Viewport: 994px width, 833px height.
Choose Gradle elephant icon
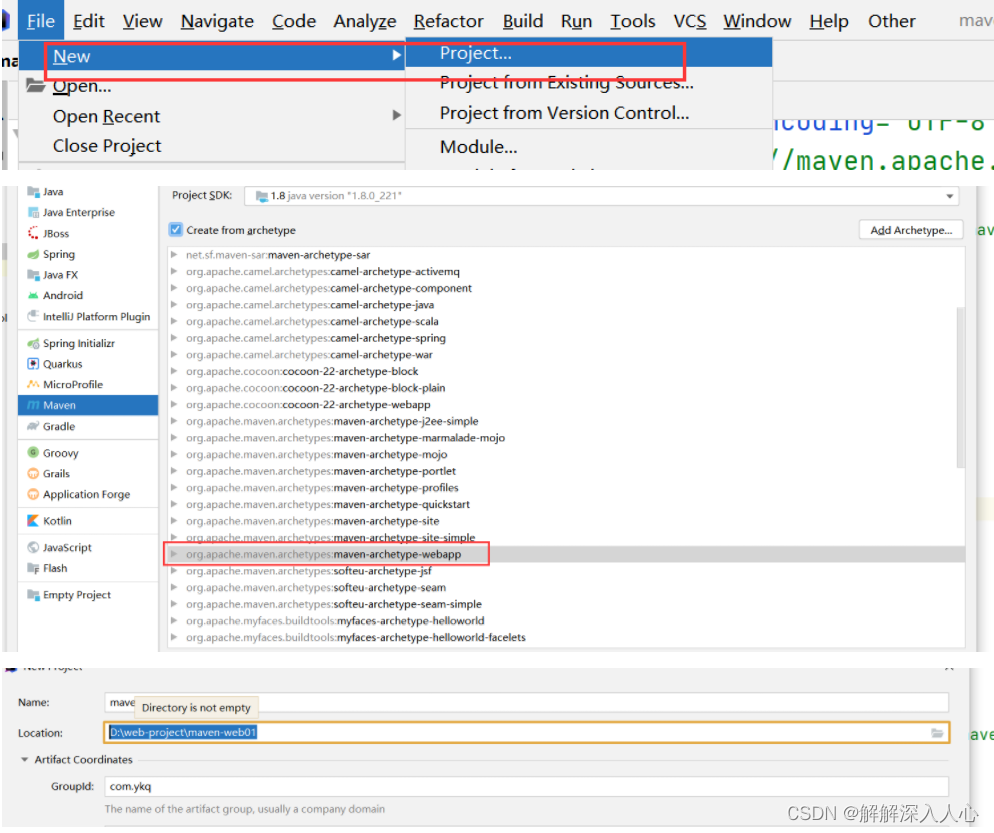point(33,427)
